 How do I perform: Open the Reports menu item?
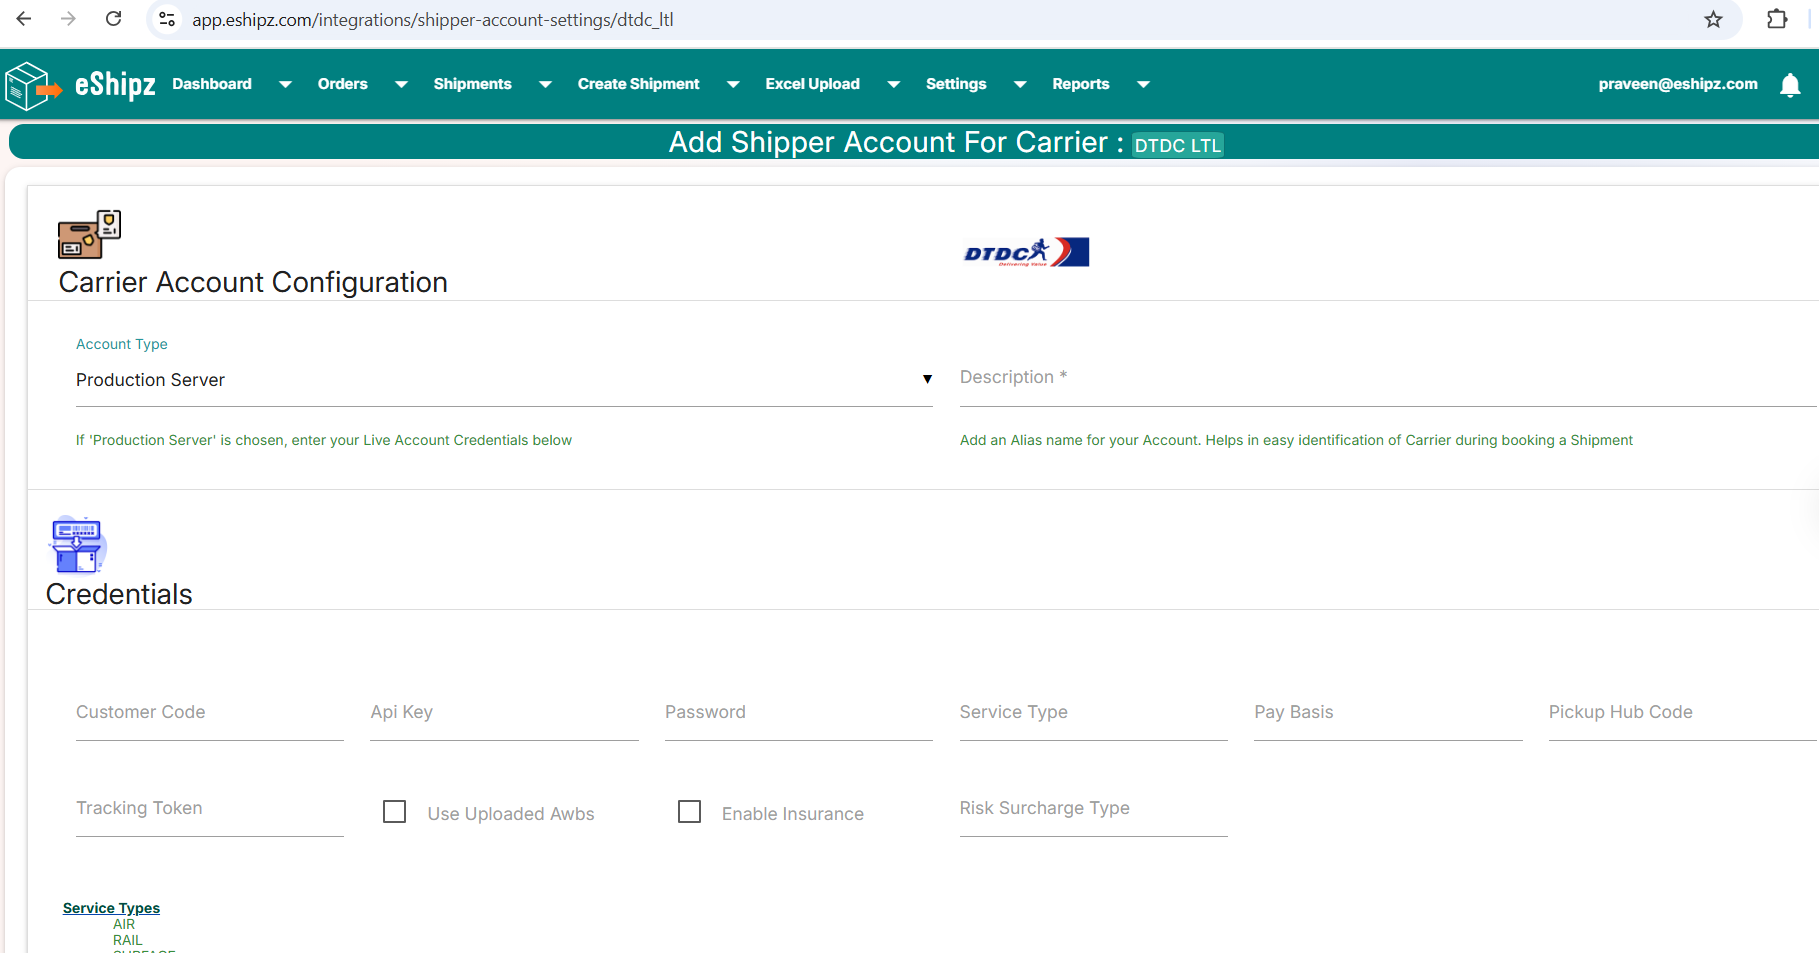1081,84
